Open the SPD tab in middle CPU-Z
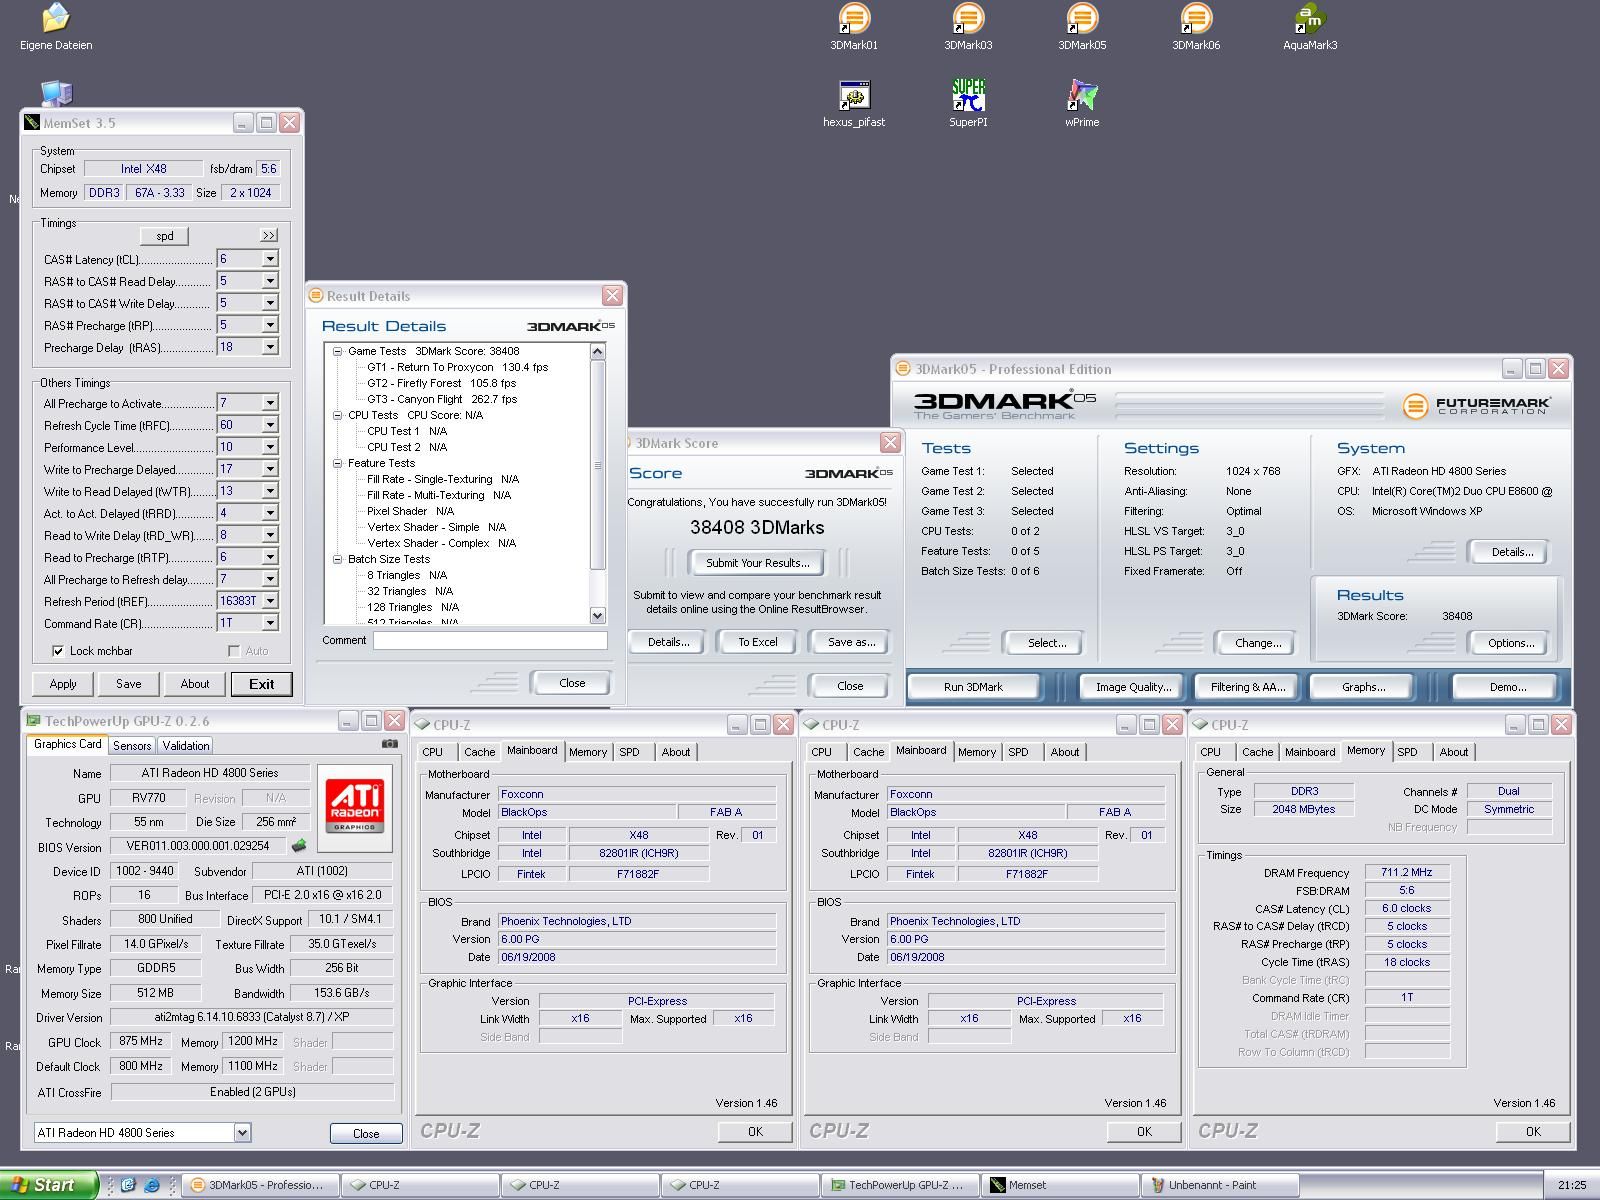1600x1200 pixels. (1018, 752)
